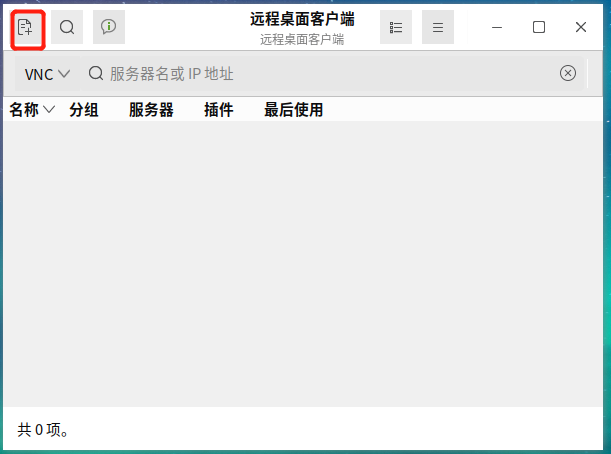Select the 服务器 column header
Screen dimensions: 611x454
click(151, 110)
